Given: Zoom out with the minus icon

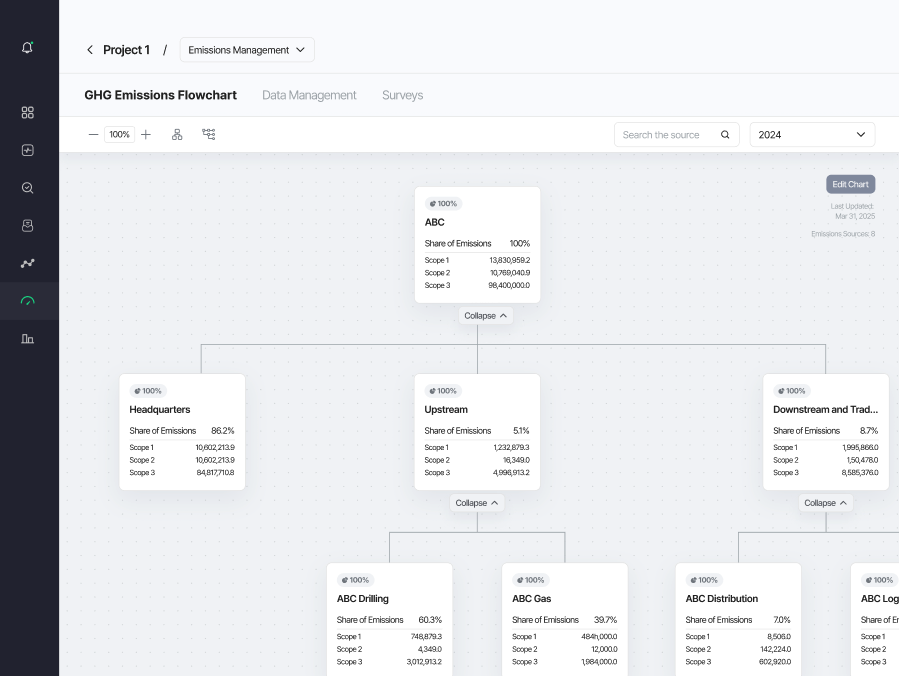Looking at the screenshot, I should (93, 135).
